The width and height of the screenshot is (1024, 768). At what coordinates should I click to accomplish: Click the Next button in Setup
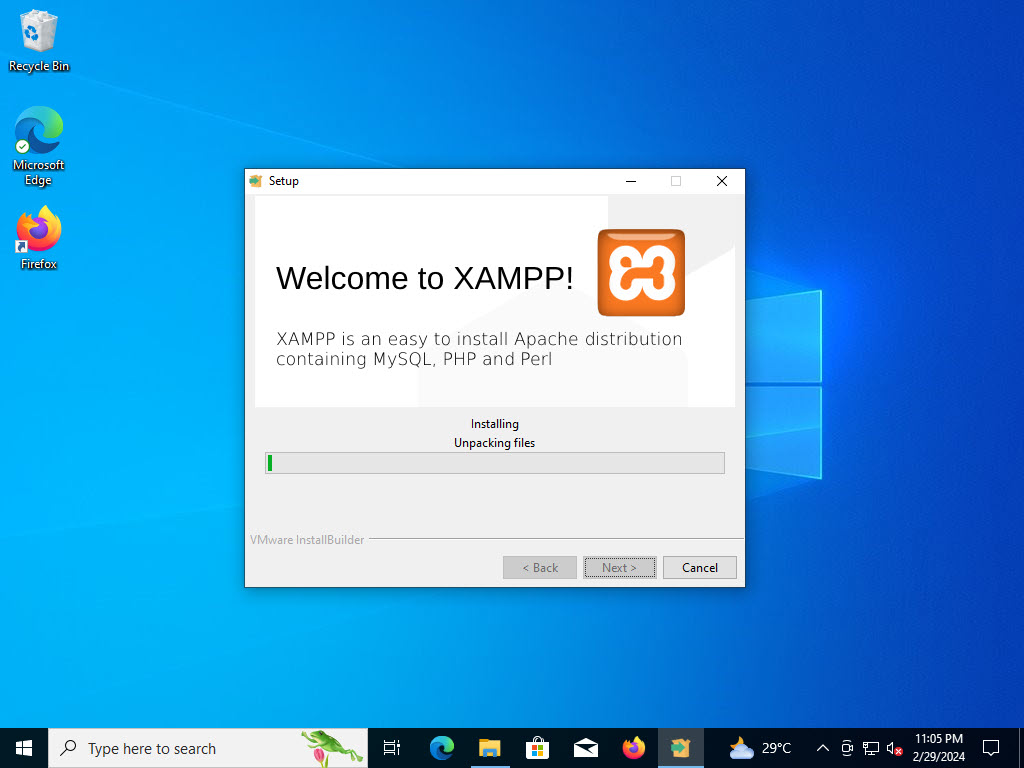619,567
